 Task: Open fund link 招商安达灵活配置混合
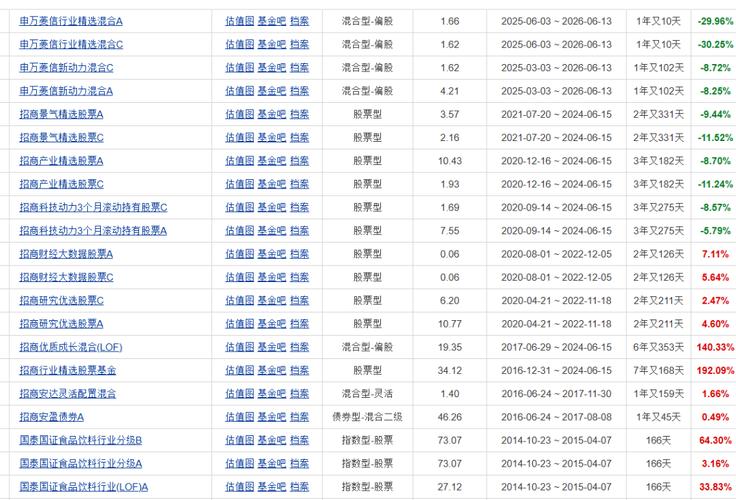[68, 394]
